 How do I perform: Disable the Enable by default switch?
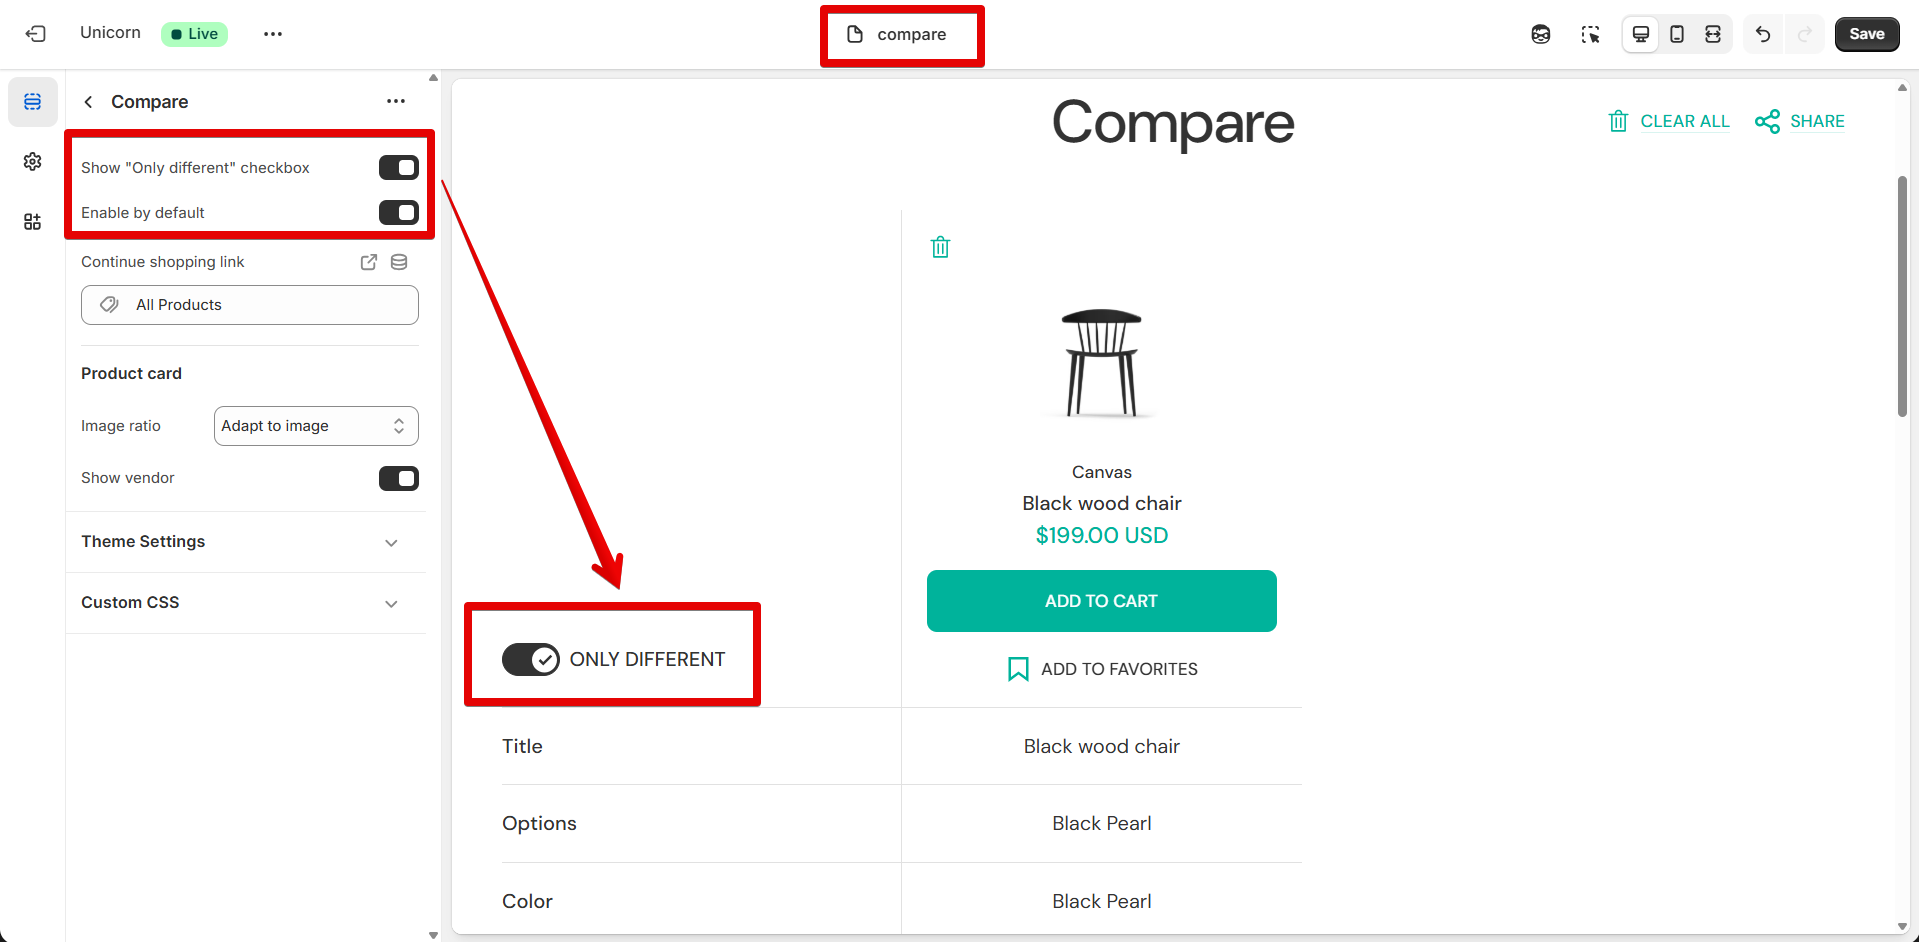pos(398,213)
